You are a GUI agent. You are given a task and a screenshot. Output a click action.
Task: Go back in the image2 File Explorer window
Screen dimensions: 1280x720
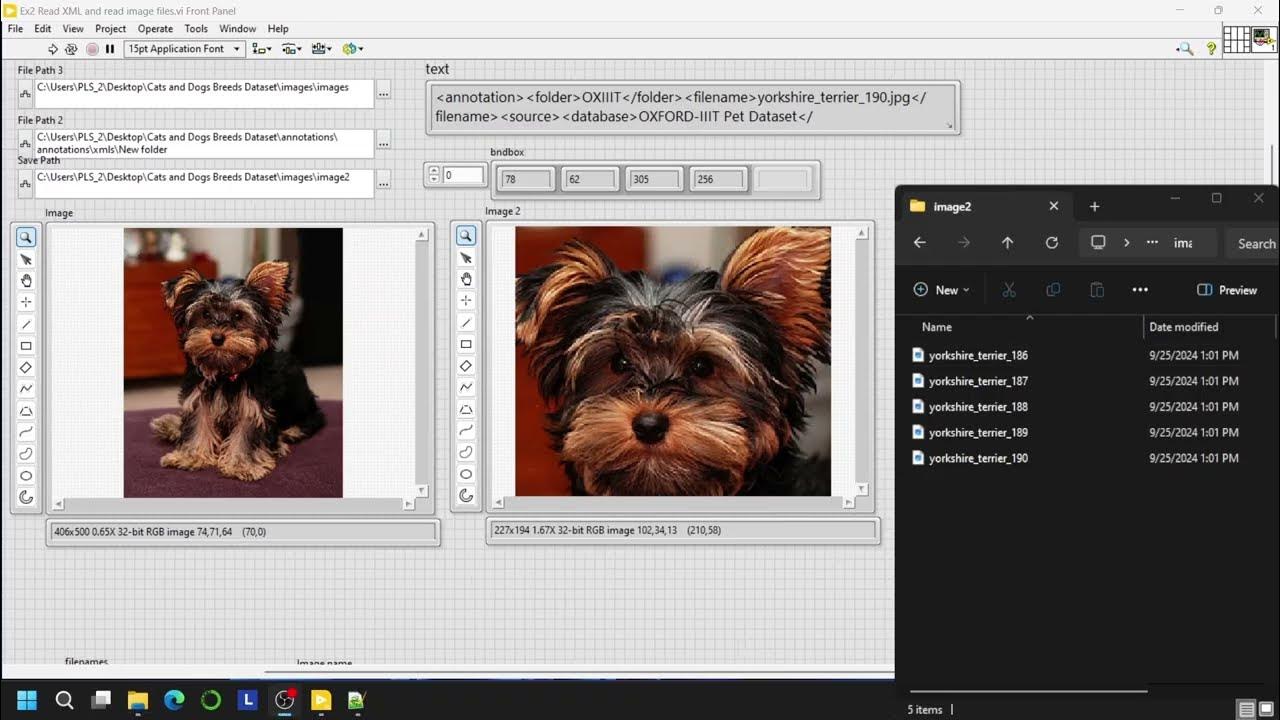click(920, 243)
